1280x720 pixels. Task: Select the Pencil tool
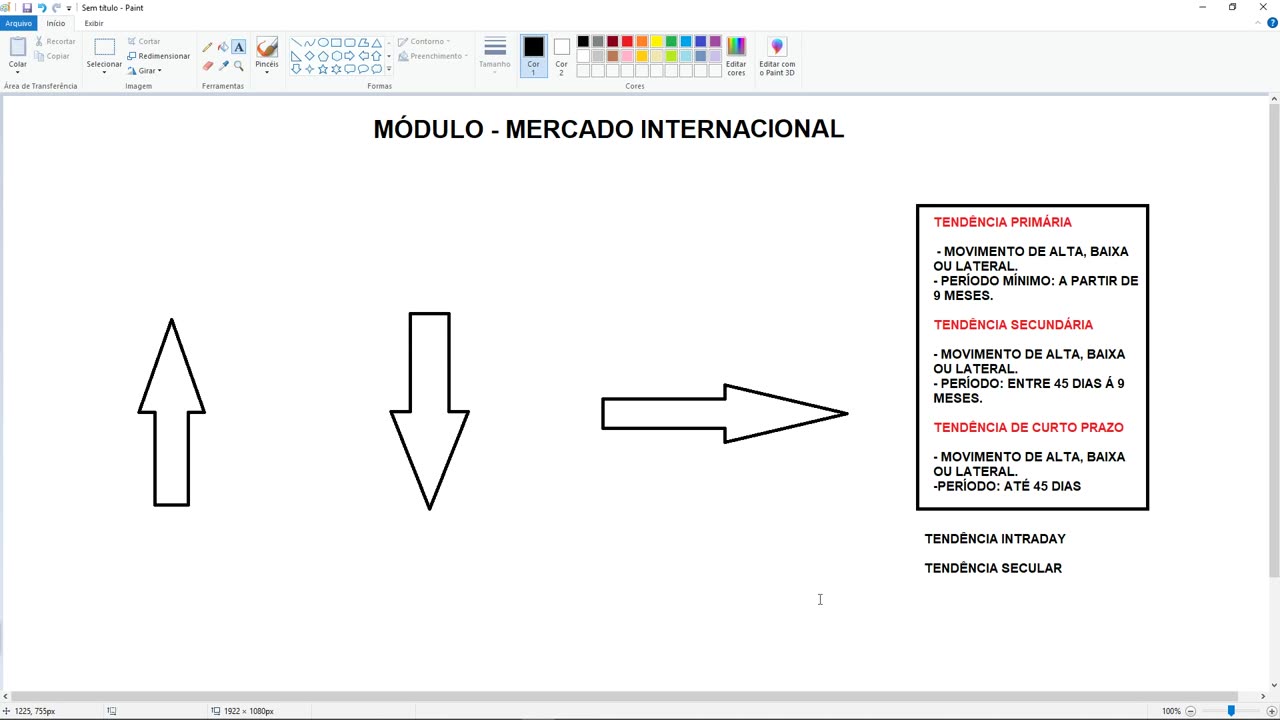click(x=207, y=47)
